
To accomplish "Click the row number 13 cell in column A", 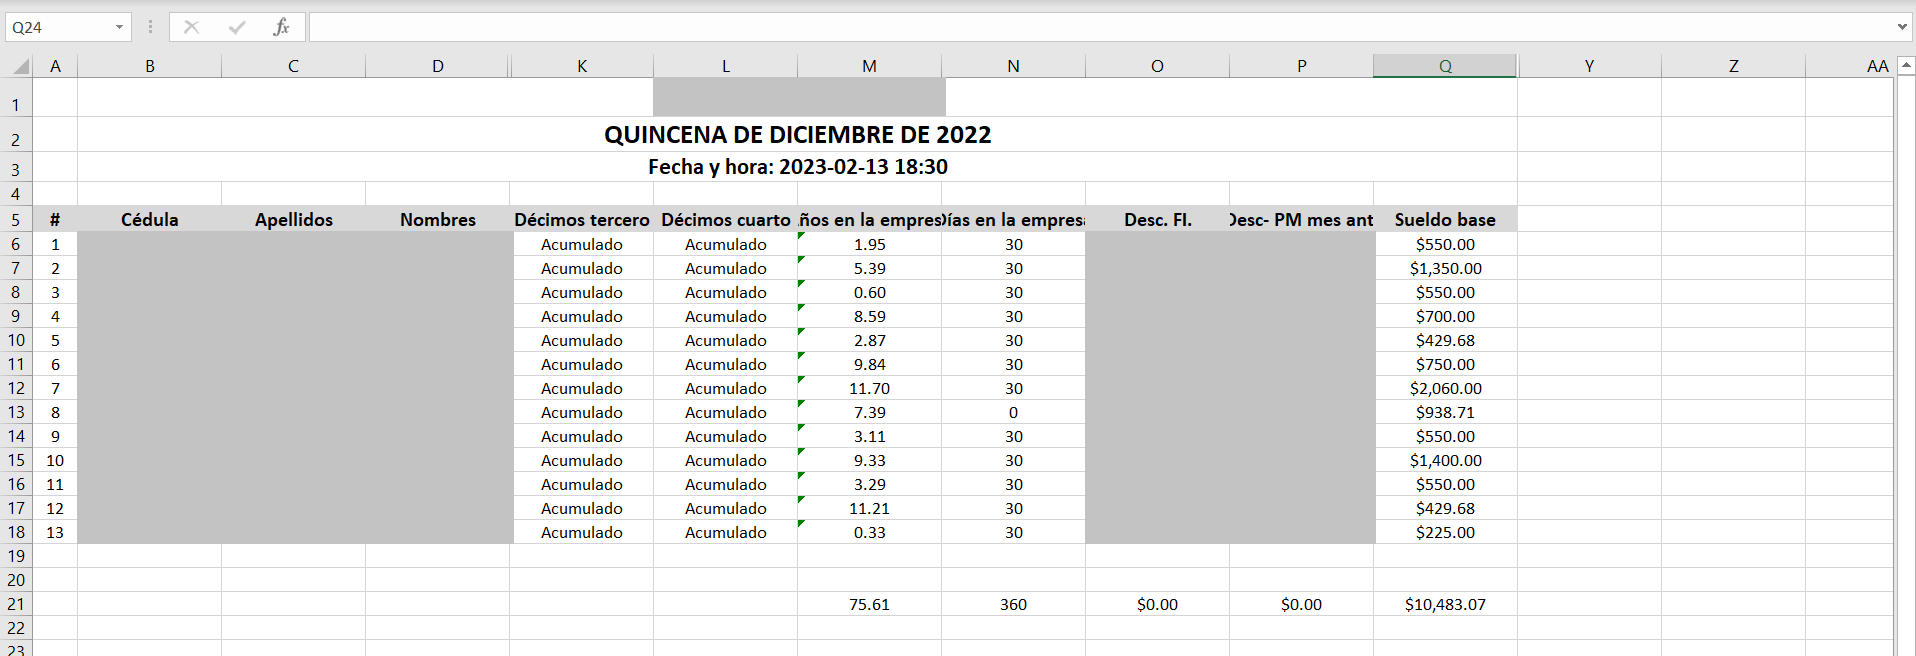I will click(55, 532).
